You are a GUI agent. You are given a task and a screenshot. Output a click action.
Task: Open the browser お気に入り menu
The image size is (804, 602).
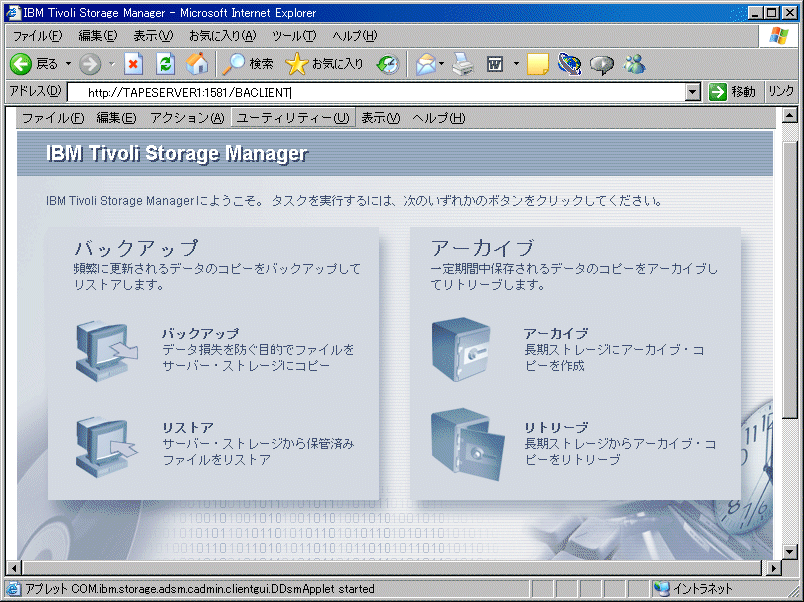coord(222,36)
